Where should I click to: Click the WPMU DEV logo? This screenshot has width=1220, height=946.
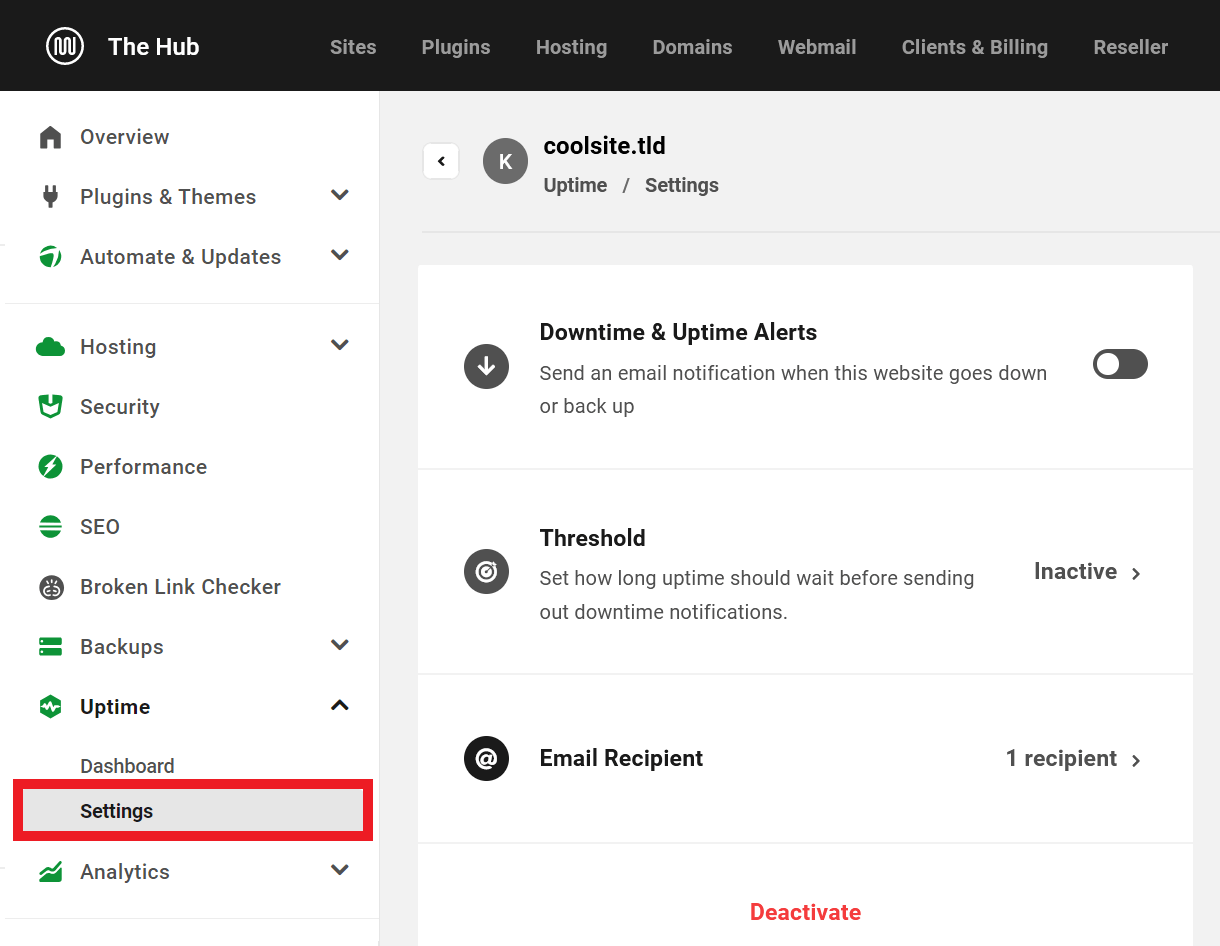tap(64, 45)
